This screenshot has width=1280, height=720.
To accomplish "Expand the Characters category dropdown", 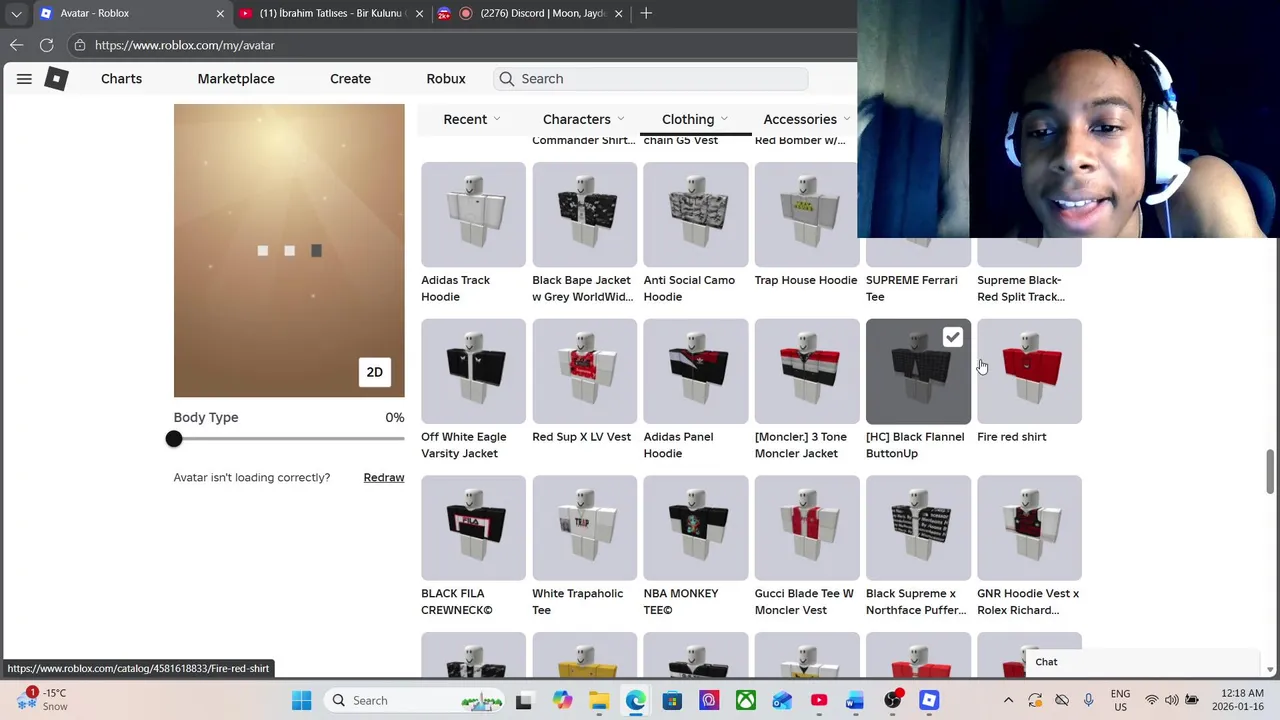I will click(x=583, y=119).
